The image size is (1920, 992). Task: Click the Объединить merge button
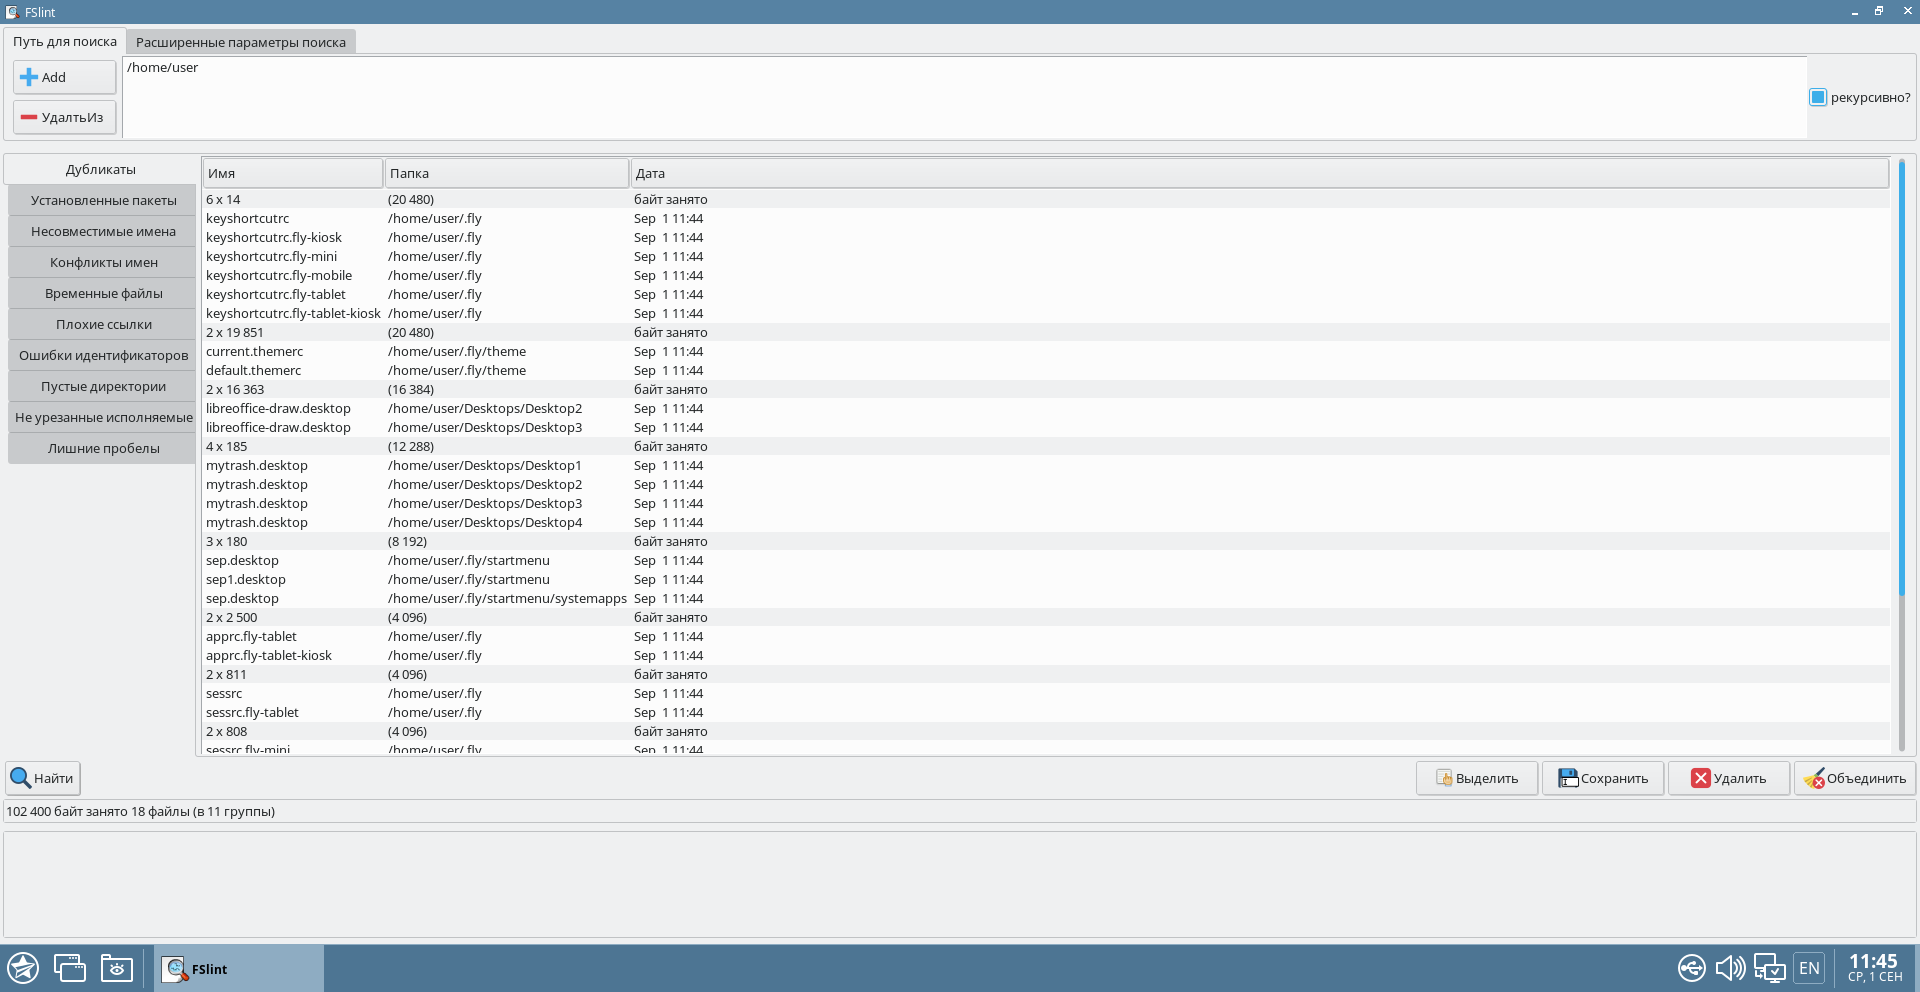[1854, 778]
